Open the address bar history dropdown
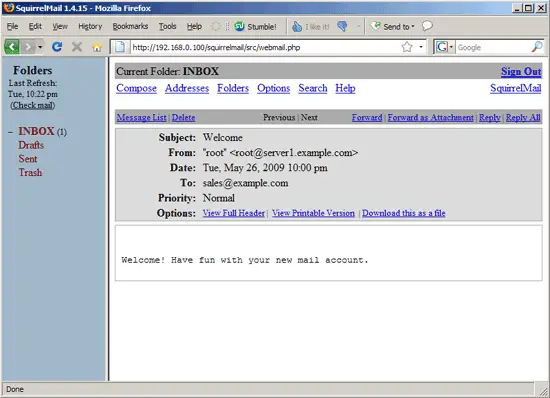Image resolution: width=550 pixels, height=398 pixels. 421,47
